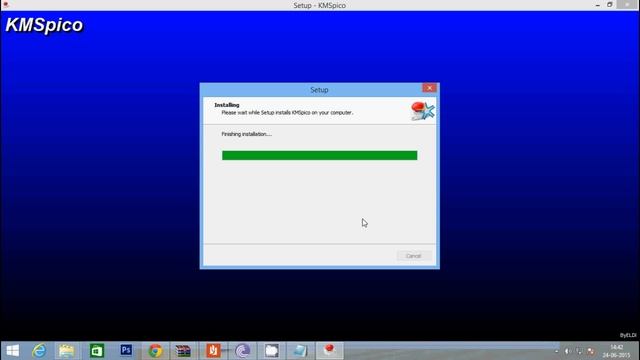Open WinRAR from the taskbar

183,351
